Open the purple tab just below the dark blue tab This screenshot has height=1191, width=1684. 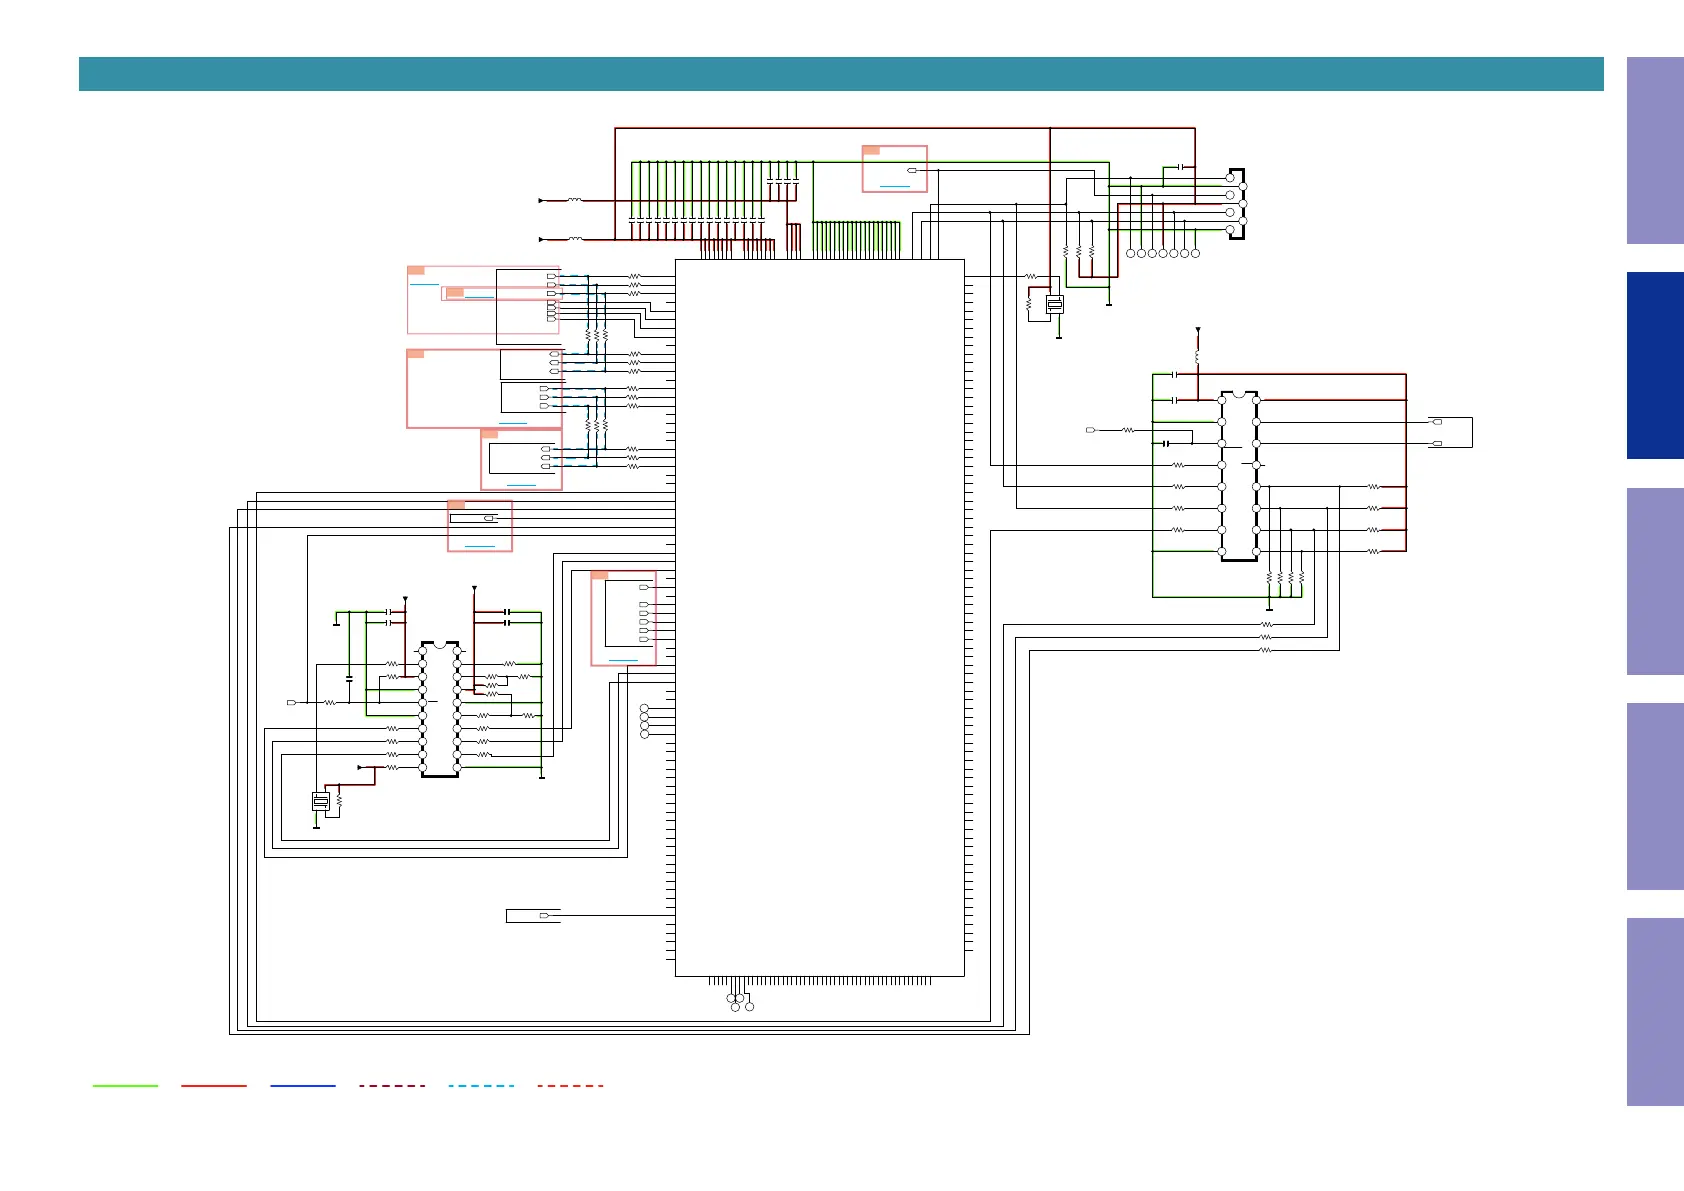pos(1655,581)
